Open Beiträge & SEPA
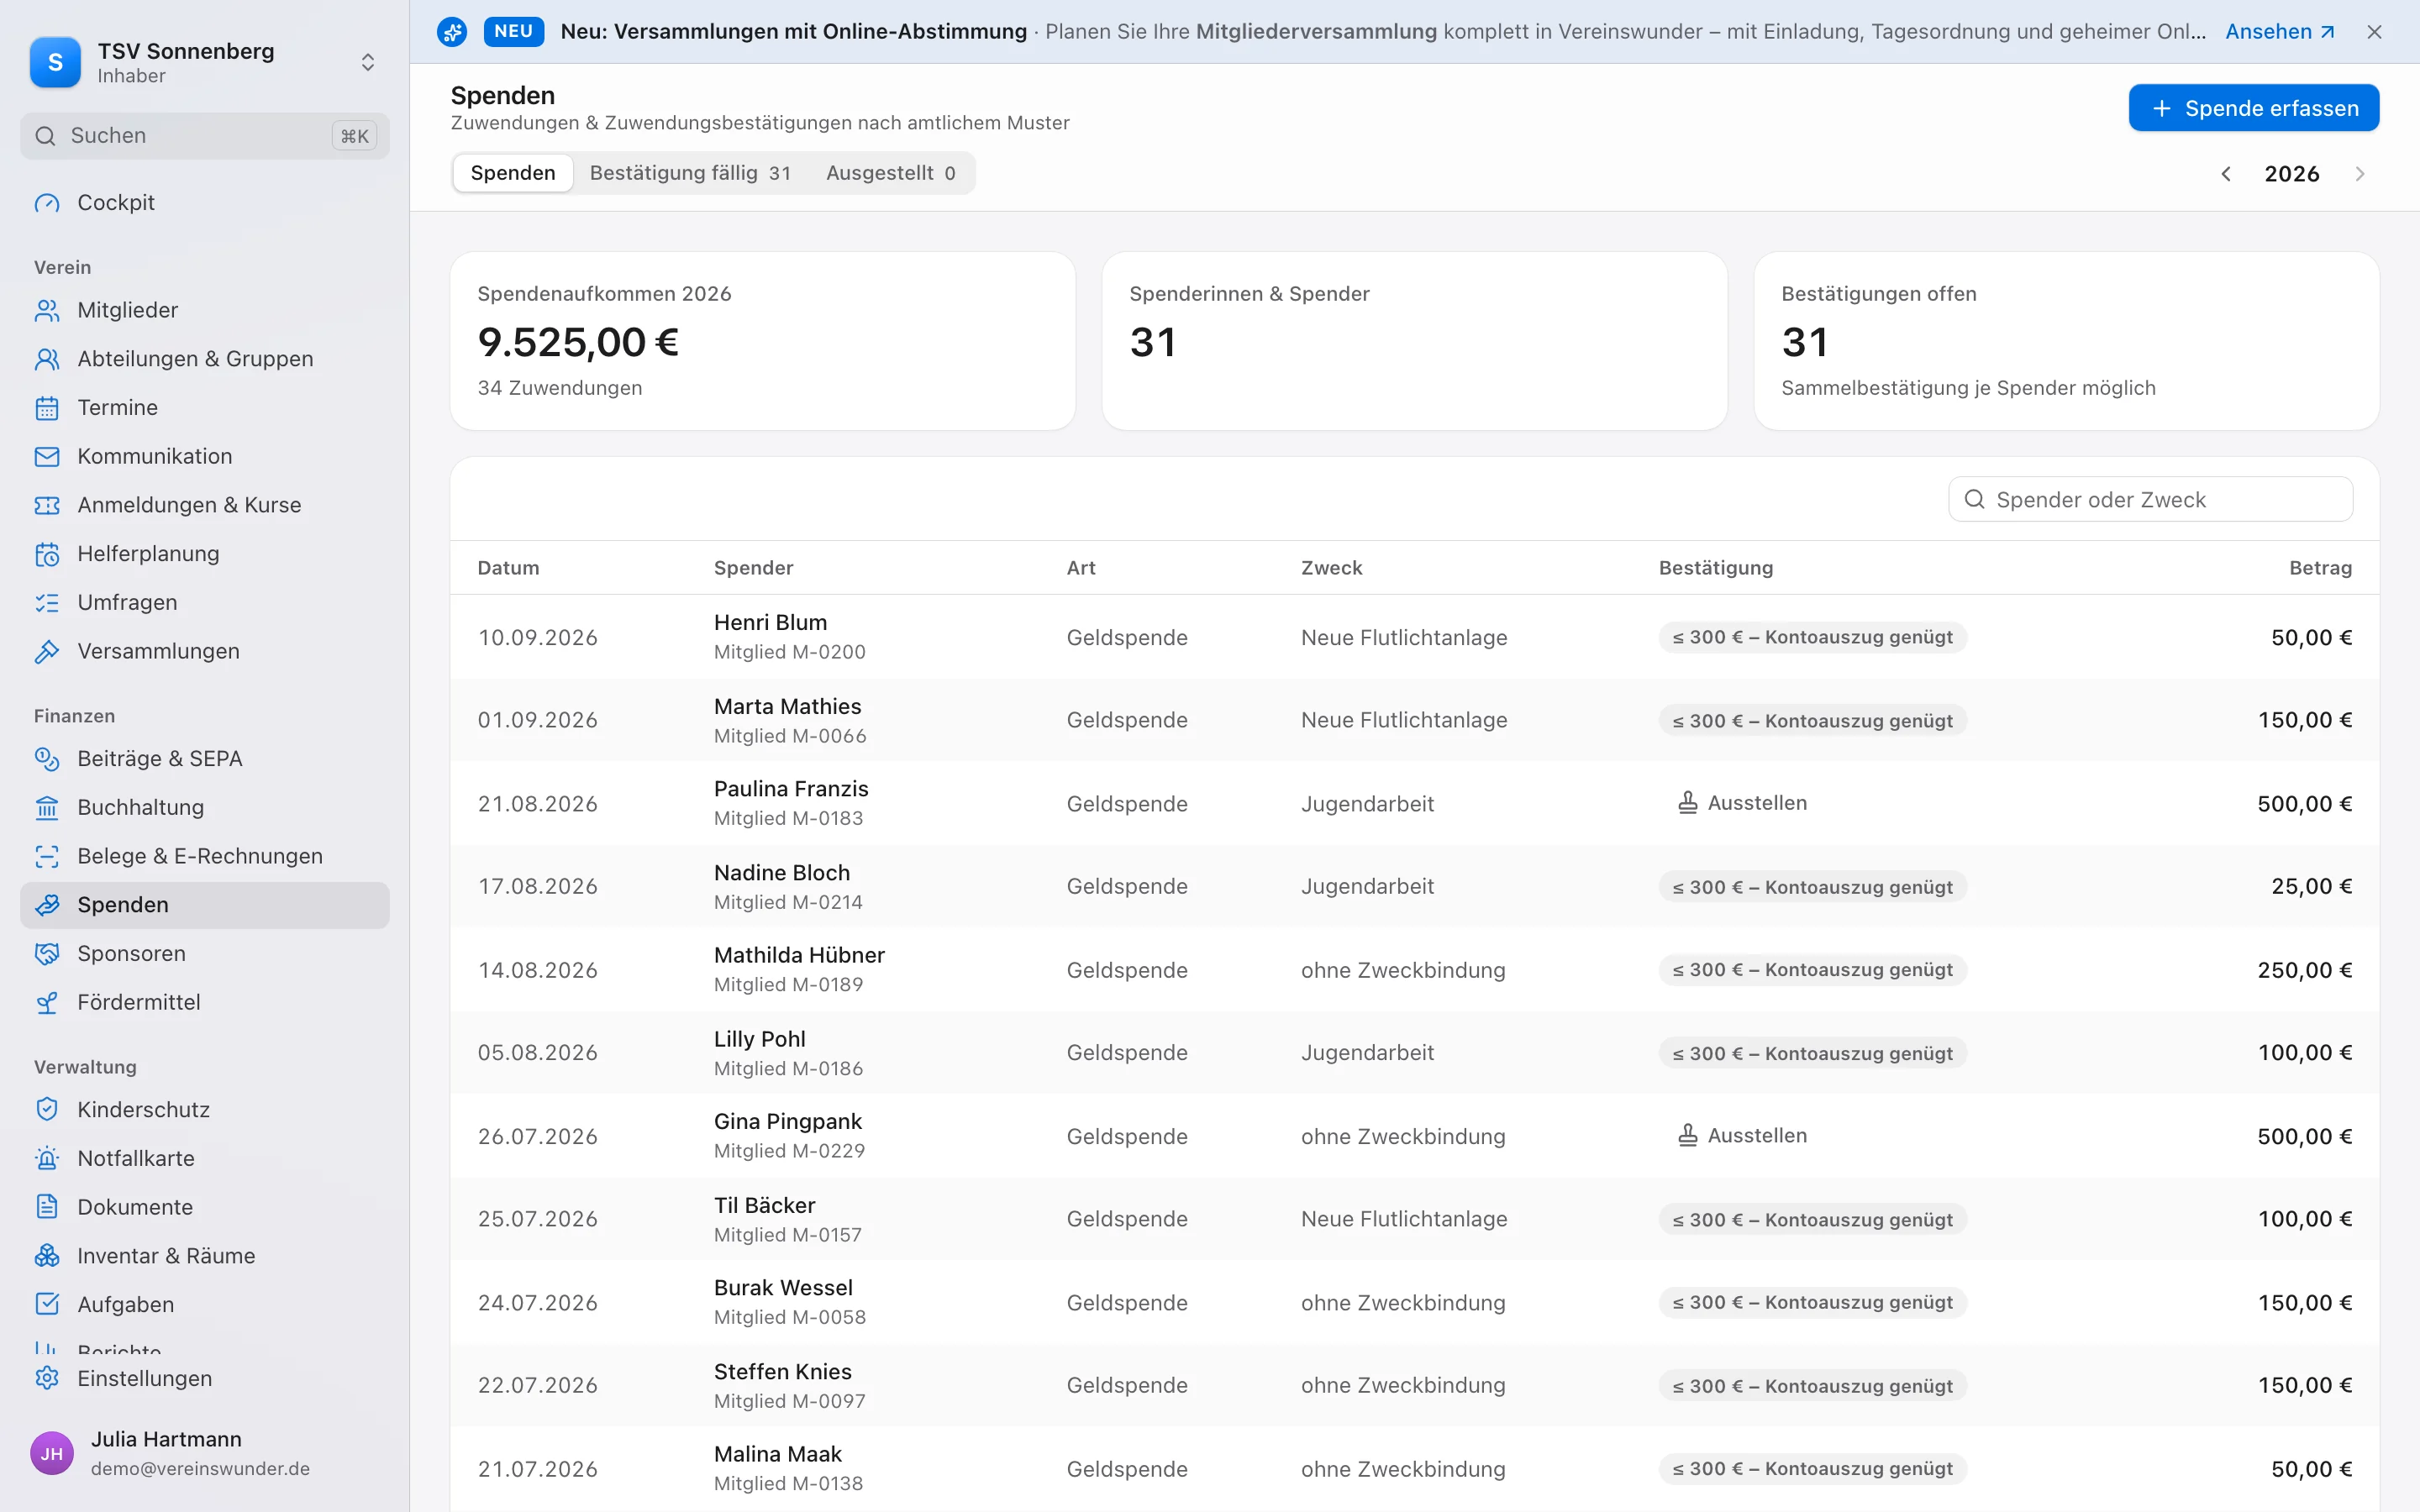 (x=204, y=759)
